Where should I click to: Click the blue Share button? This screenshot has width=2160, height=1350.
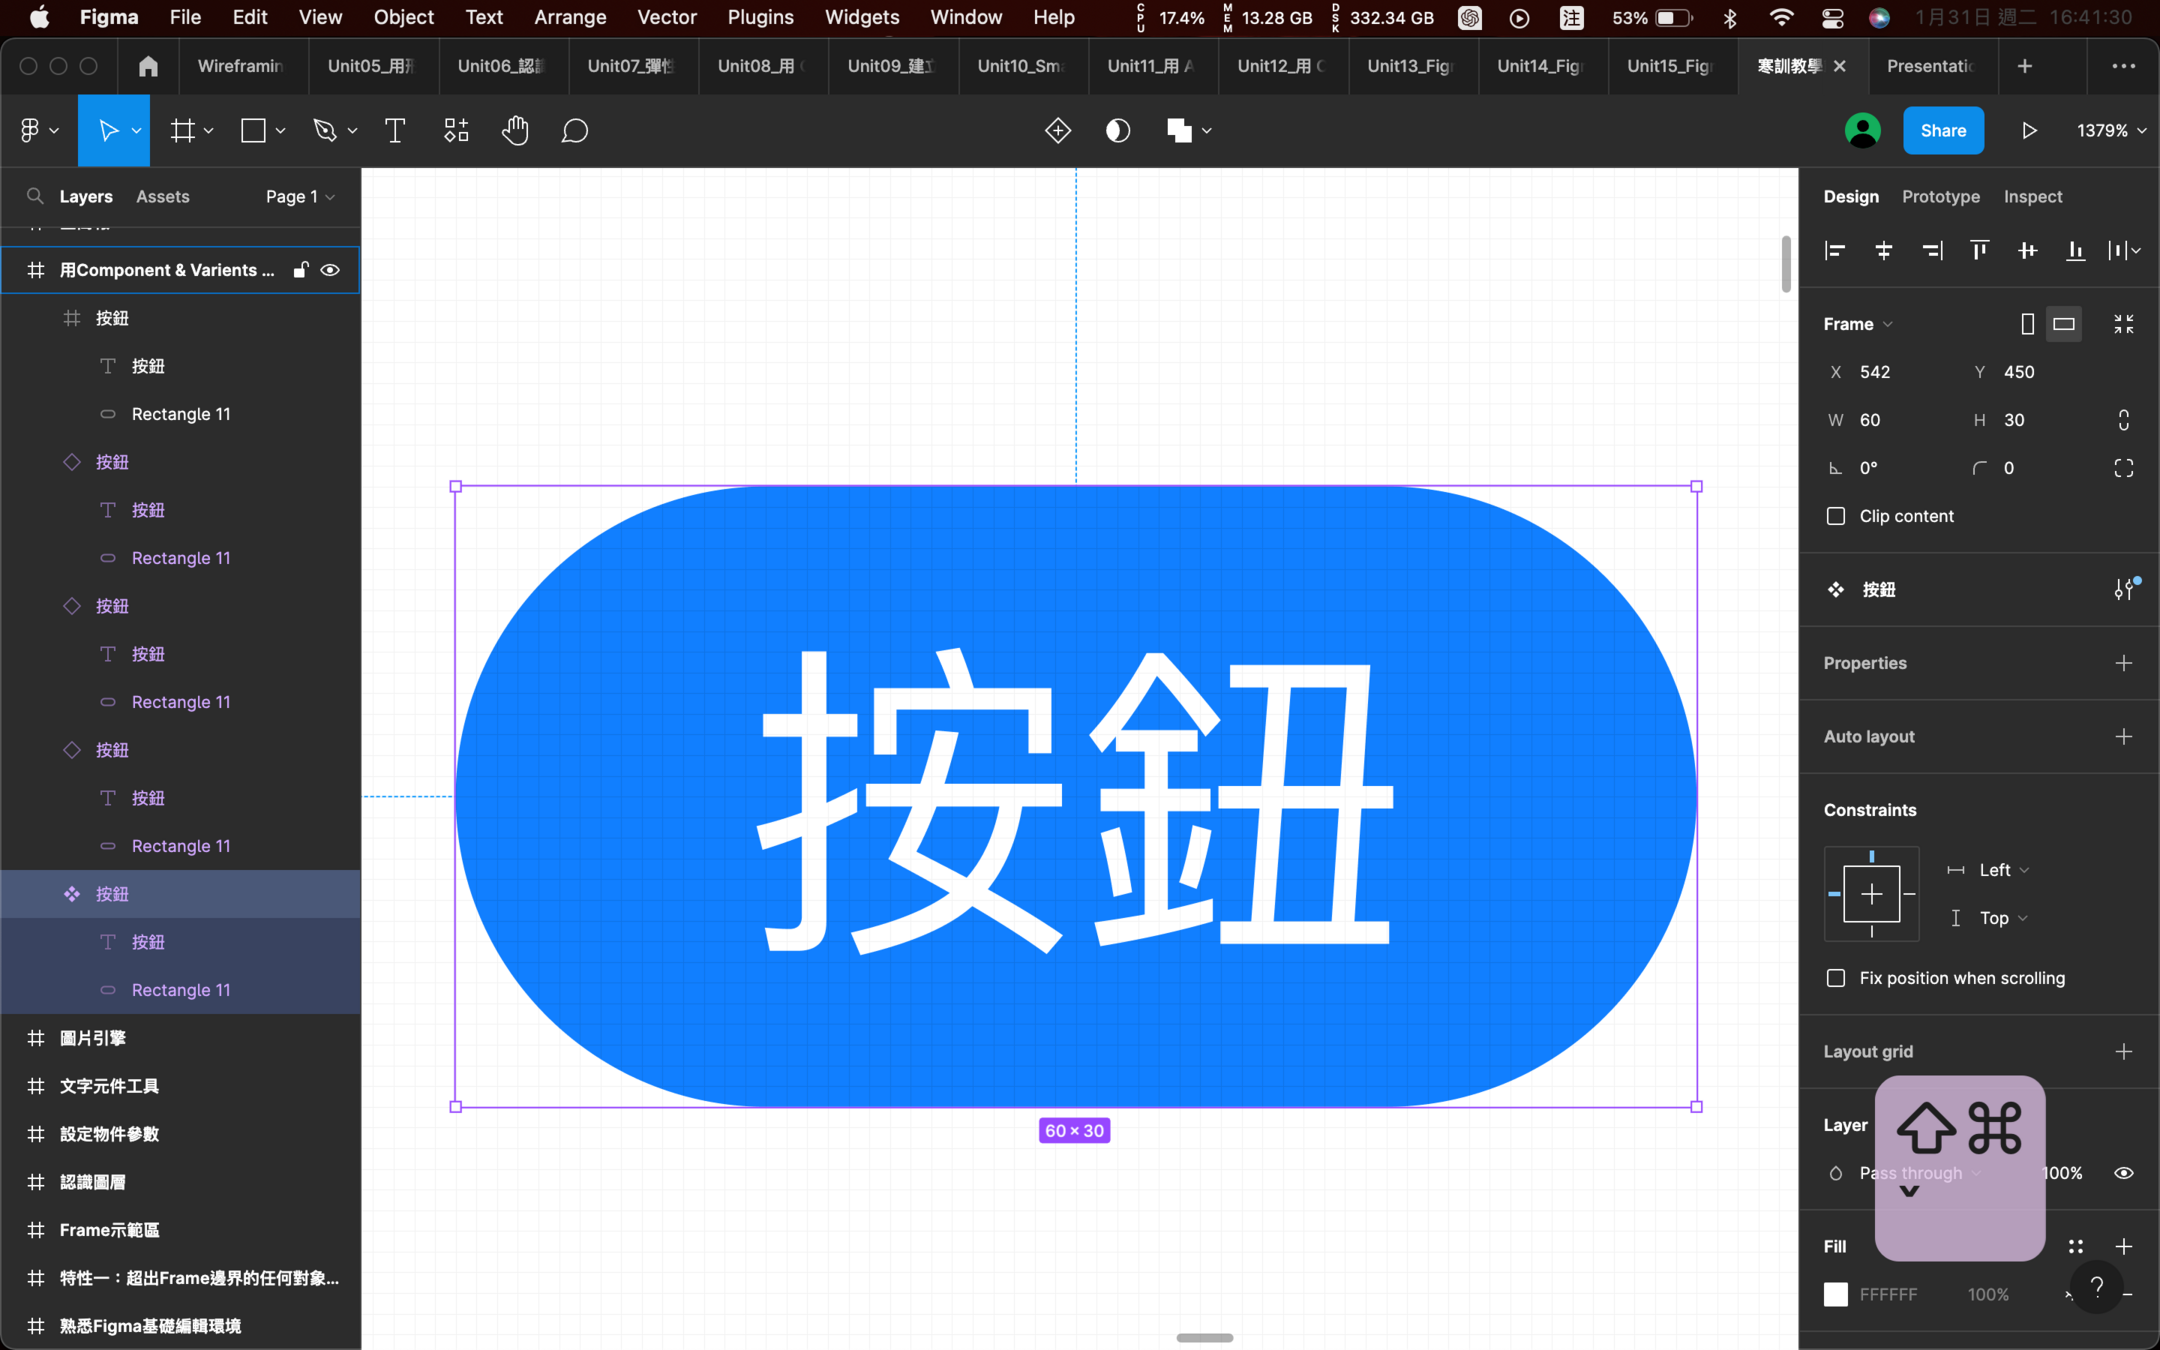coord(1942,131)
